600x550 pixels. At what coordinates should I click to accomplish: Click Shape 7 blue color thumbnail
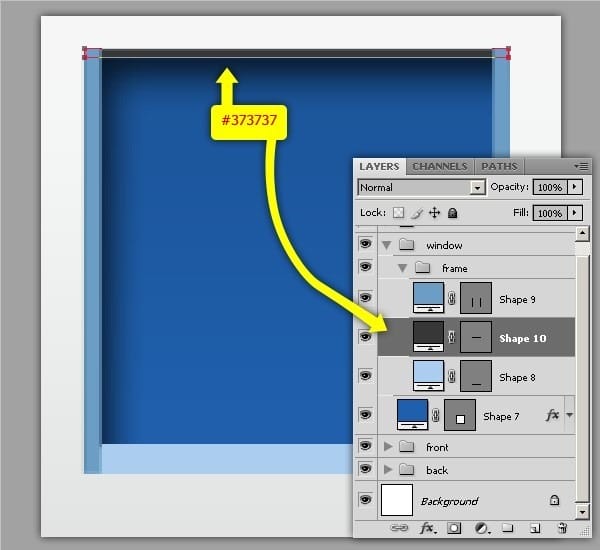(412, 415)
